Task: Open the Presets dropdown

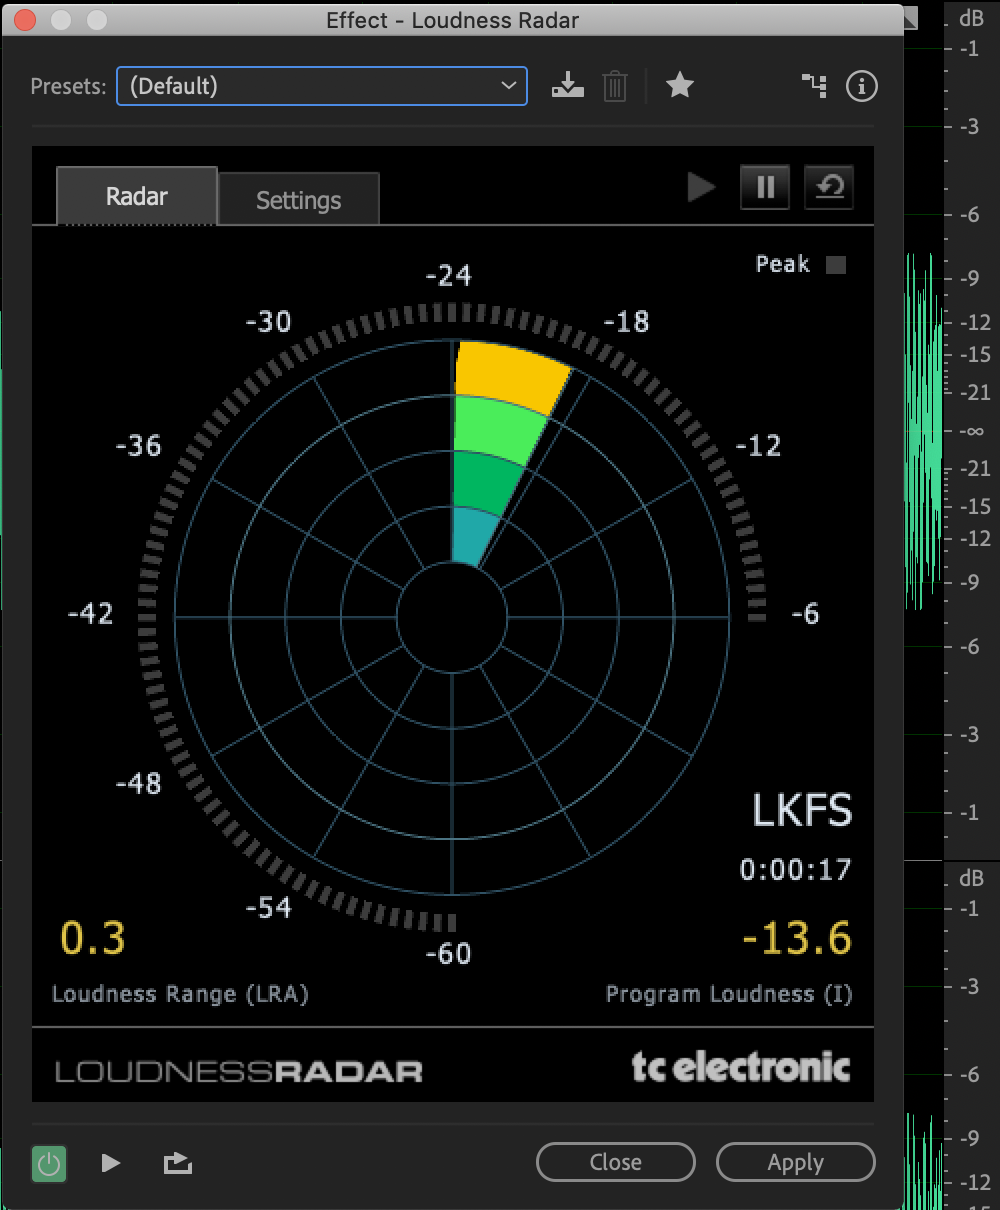Action: [322, 86]
